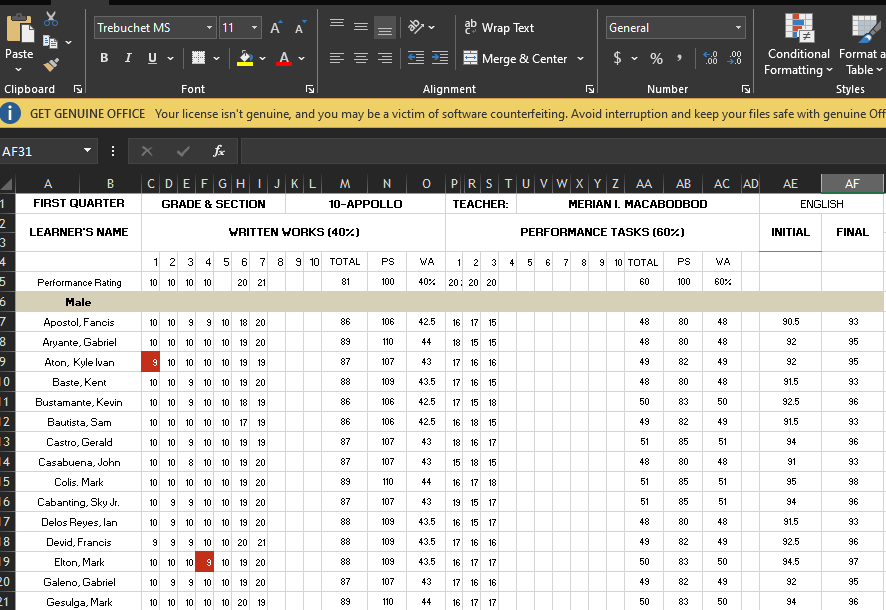Expand the Paste options arrow
886x610 pixels.
point(19,69)
